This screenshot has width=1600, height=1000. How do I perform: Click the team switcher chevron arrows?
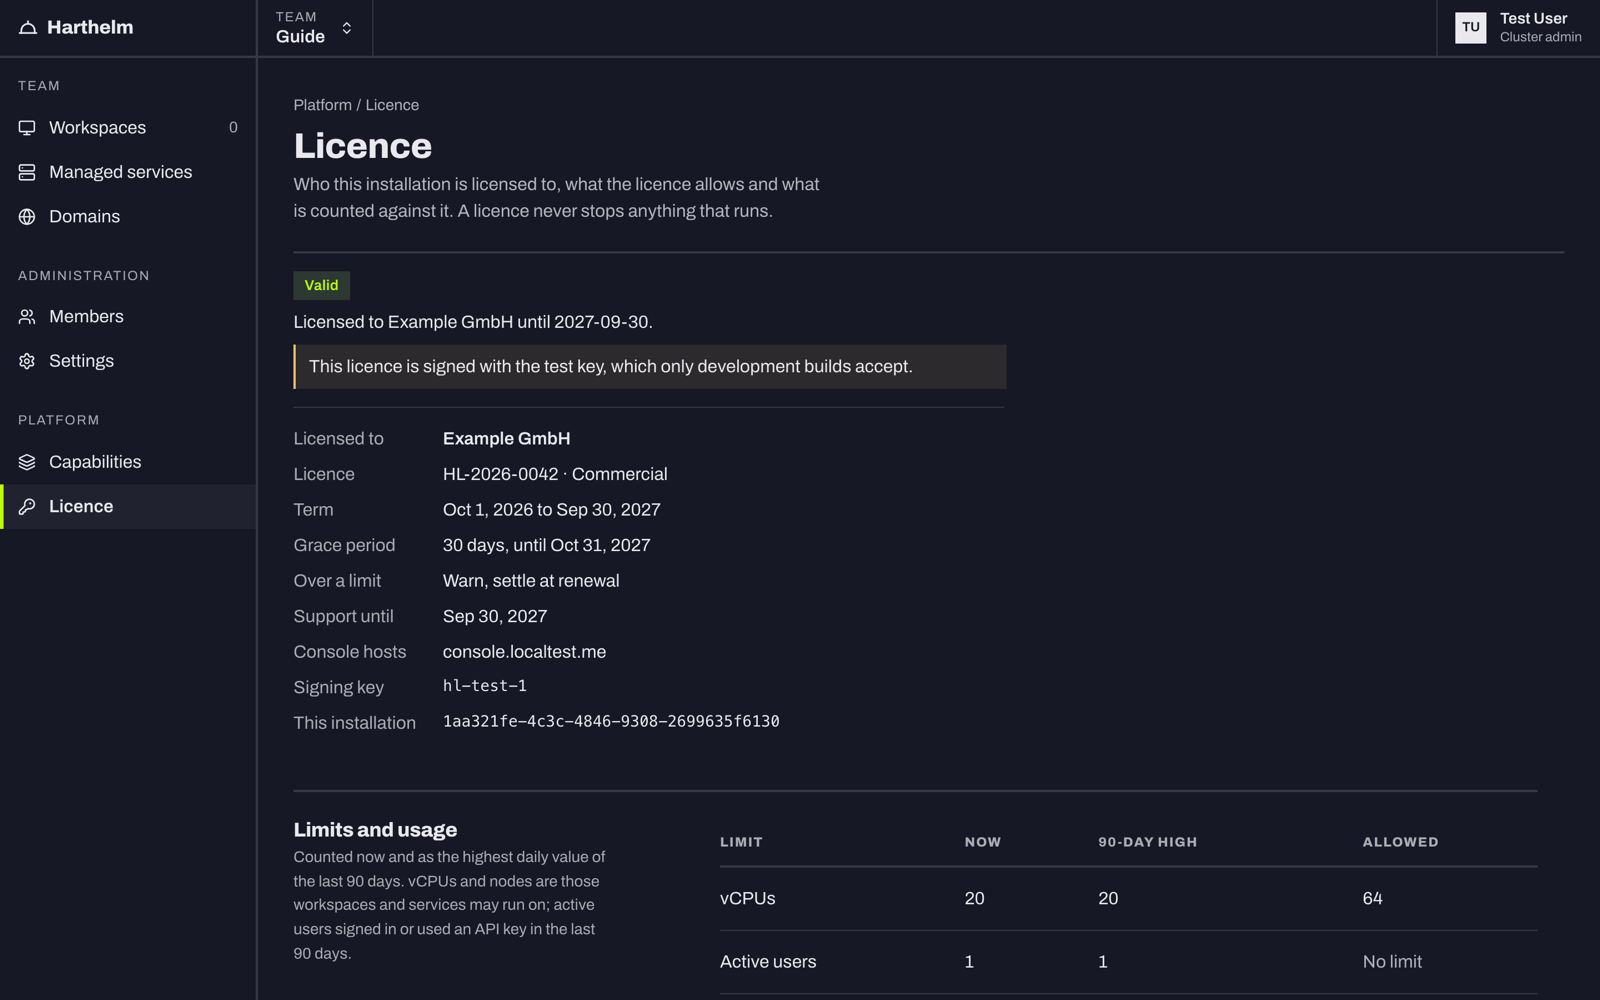click(x=347, y=28)
